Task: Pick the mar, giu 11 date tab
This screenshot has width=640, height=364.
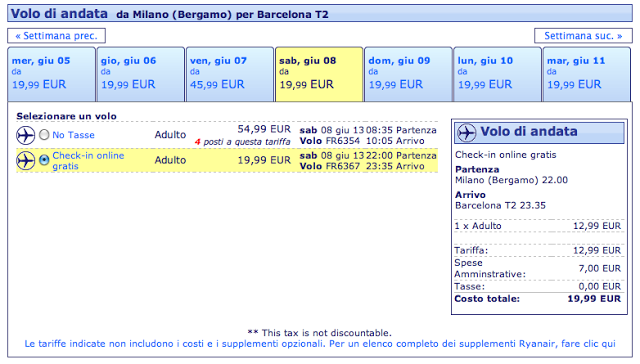Action: [x=587, y=74]
